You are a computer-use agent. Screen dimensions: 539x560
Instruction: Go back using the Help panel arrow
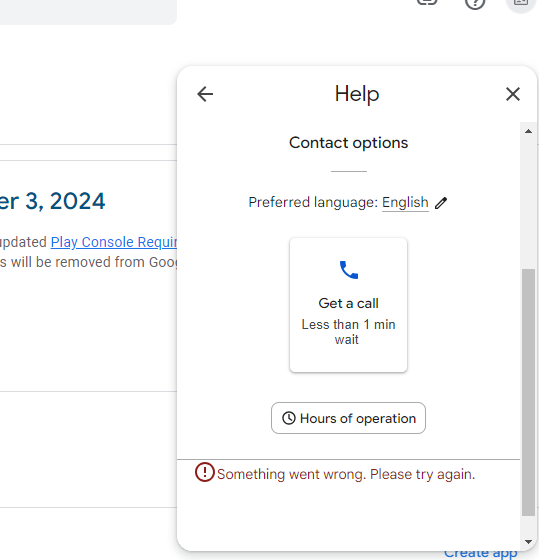coord(205,94)
